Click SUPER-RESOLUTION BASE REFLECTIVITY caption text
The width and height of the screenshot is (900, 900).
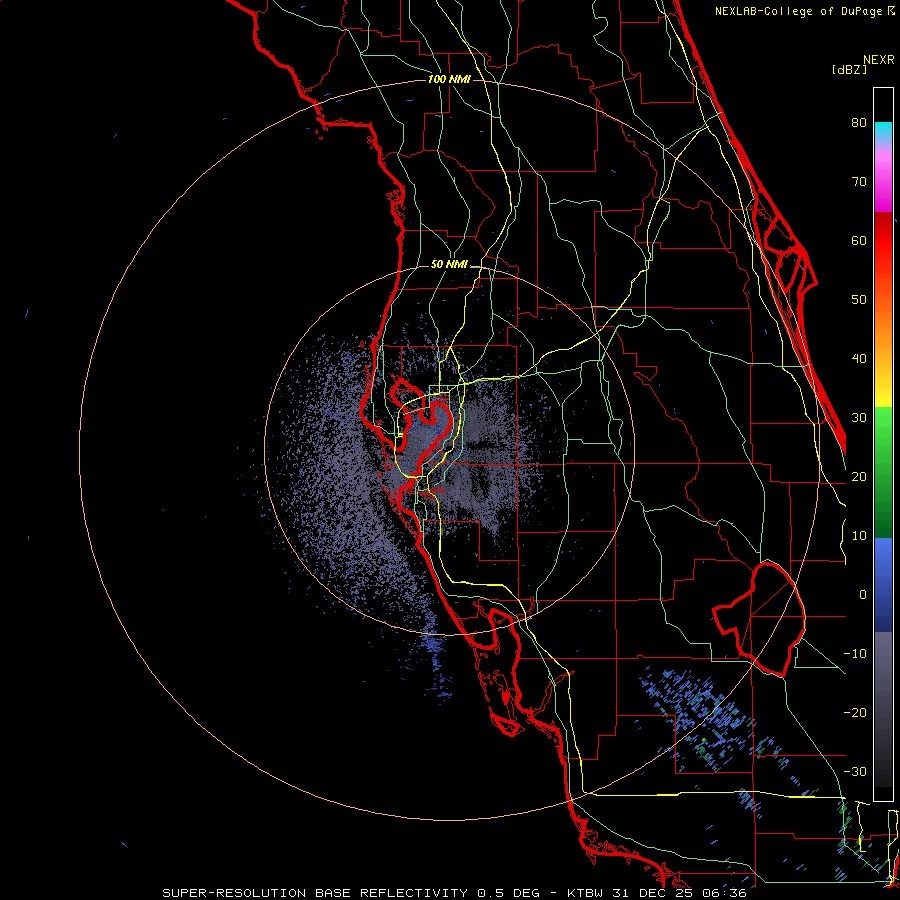314,893
